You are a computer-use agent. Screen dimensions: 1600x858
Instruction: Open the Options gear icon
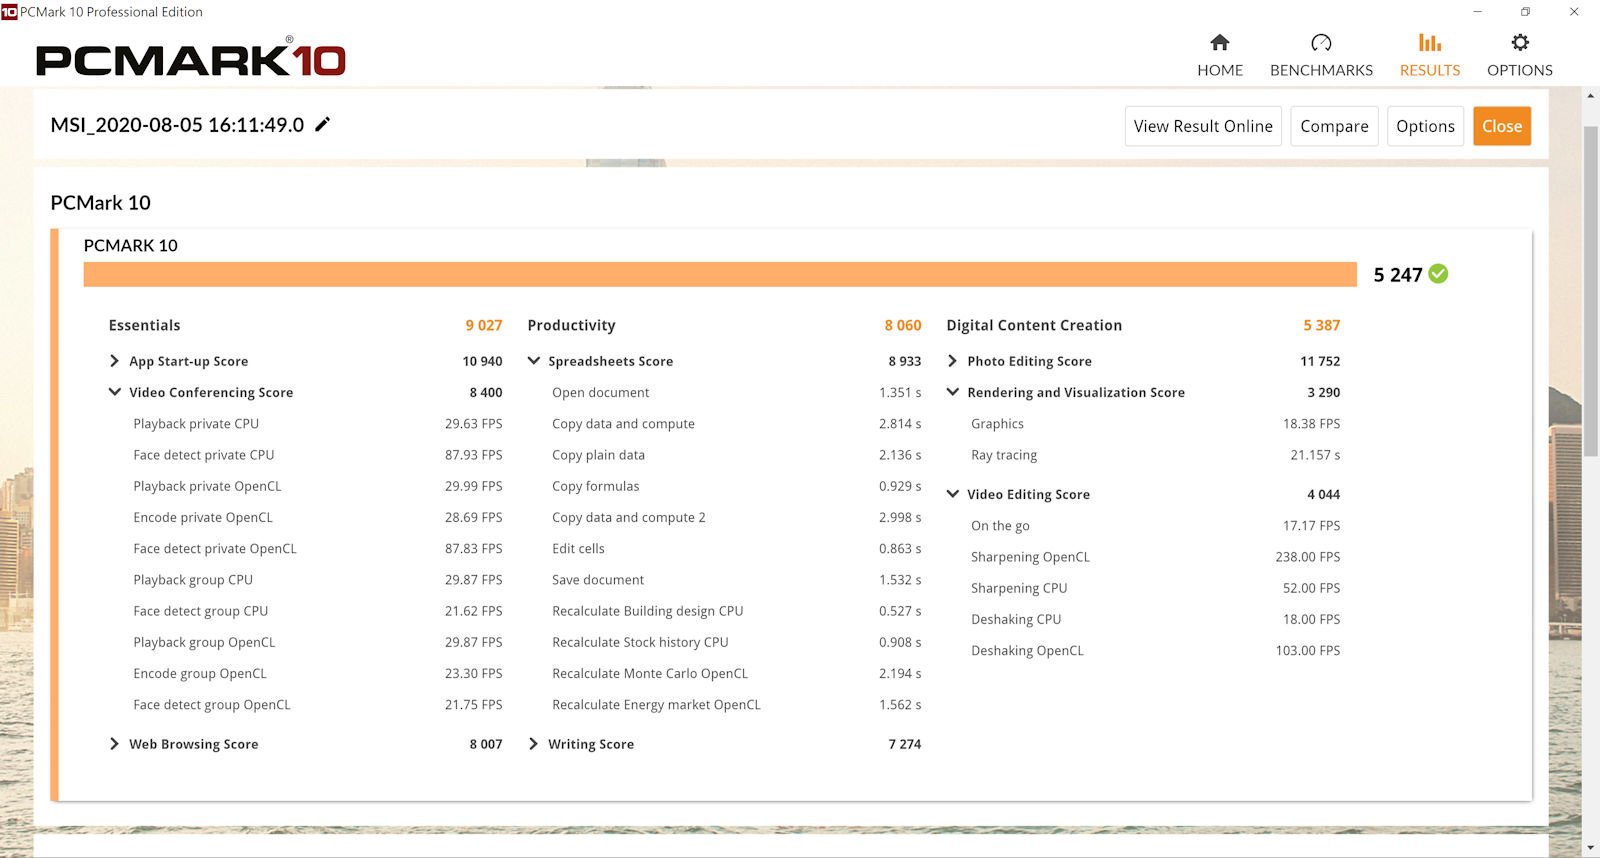point(1520,42)
